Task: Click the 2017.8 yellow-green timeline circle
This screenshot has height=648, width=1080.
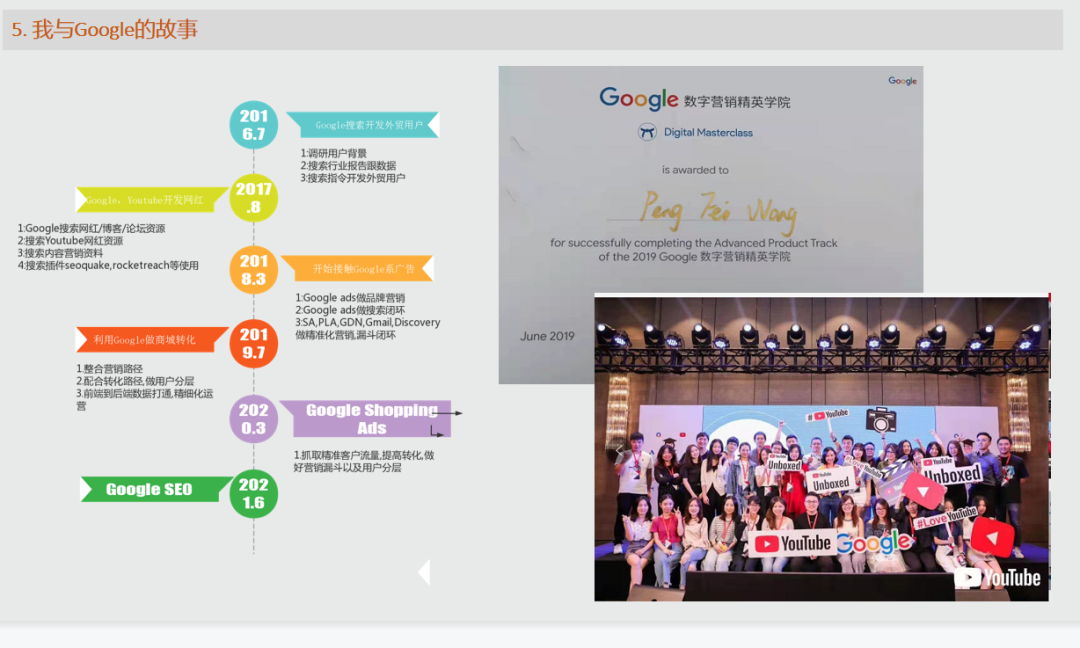Action: 253,198
